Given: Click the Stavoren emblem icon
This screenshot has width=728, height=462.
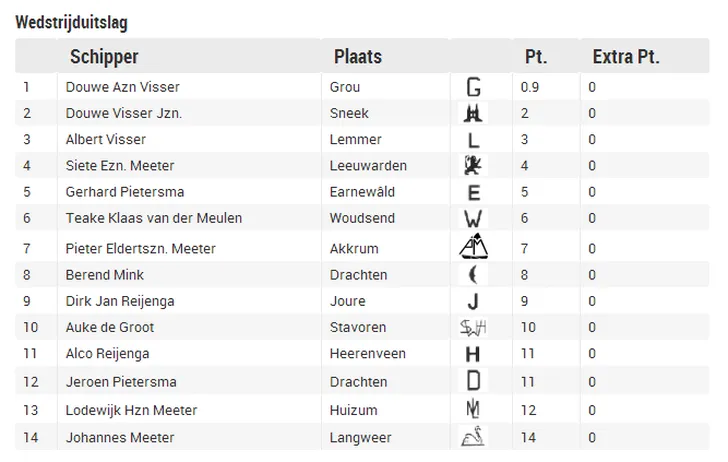Looking at the screenshot, I should [x=473, y=327].
